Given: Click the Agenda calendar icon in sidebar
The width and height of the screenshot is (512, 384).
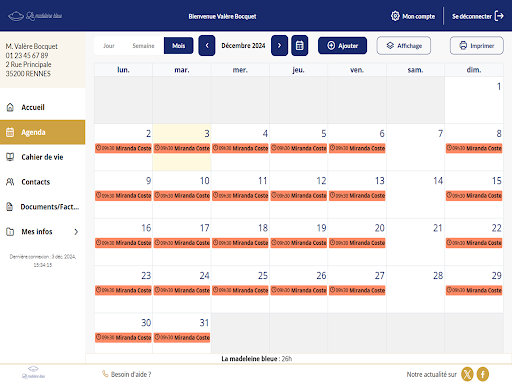Looking at the screenshot, I should click(10, 132).
